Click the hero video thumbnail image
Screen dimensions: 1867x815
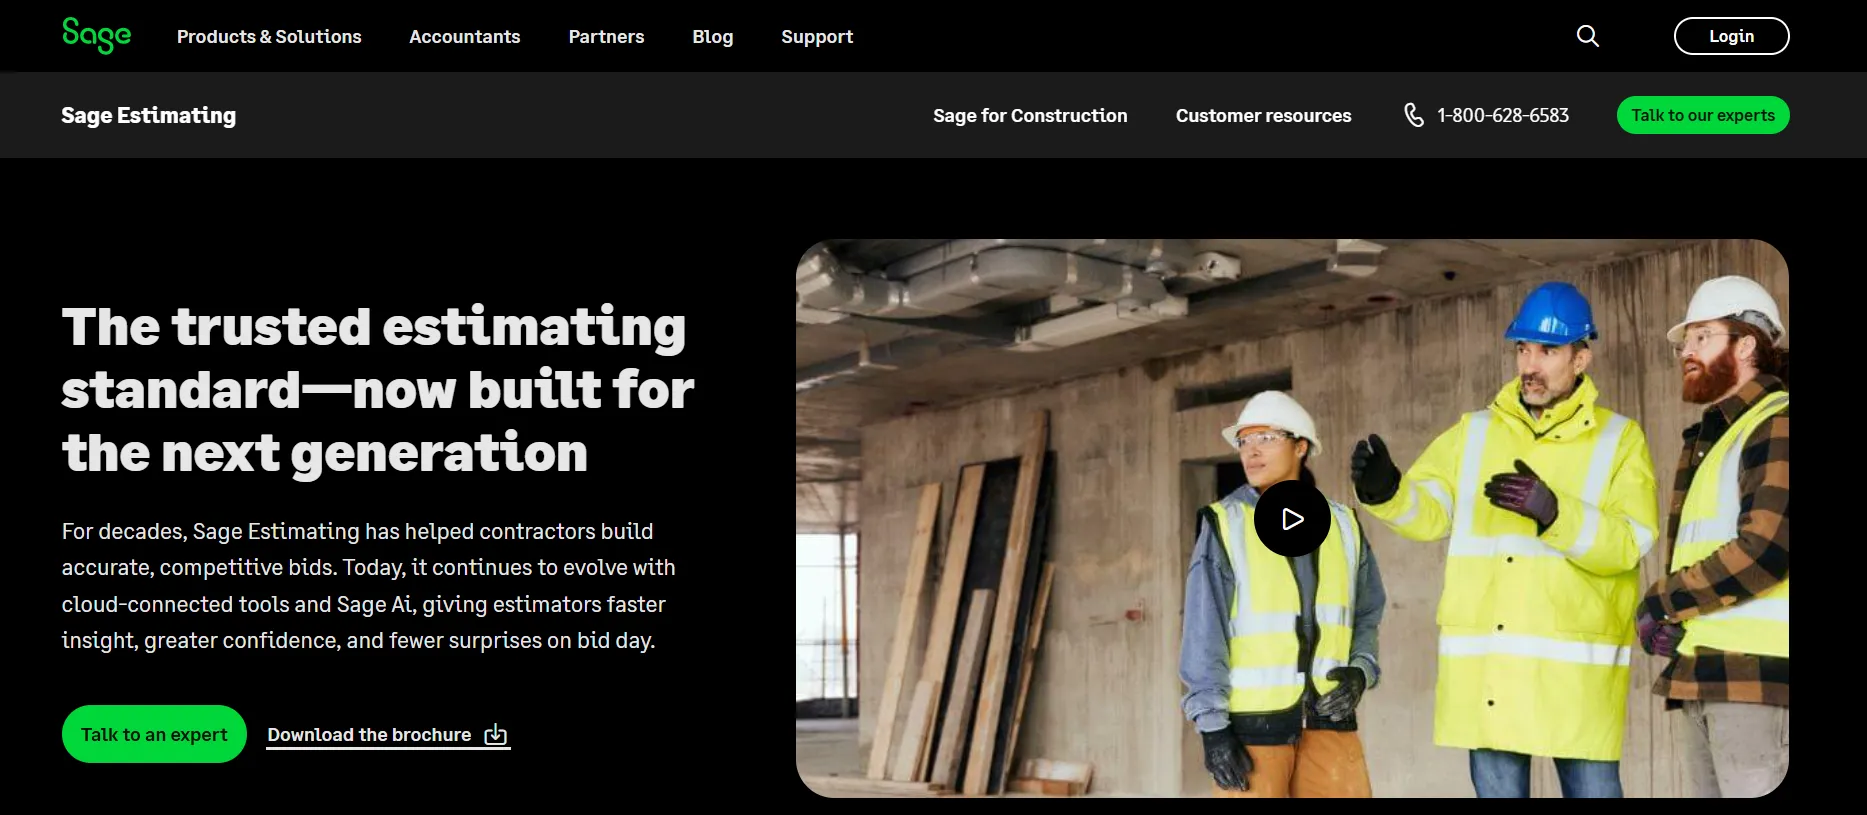(1292, 518)
